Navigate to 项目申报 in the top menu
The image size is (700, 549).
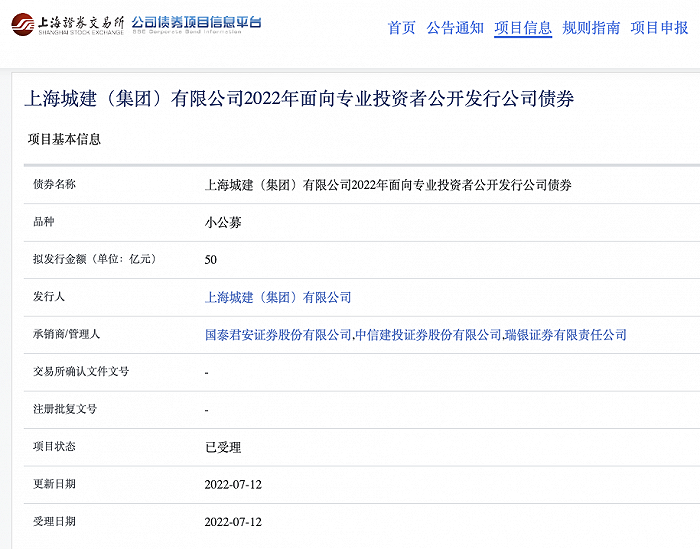659,28
